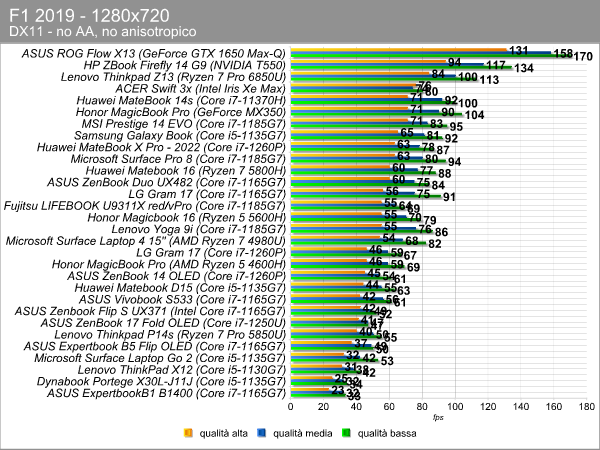
Task: Select the Honor Magicbook 16 row label
Action: pyautogui.click(x=187, y=218)
